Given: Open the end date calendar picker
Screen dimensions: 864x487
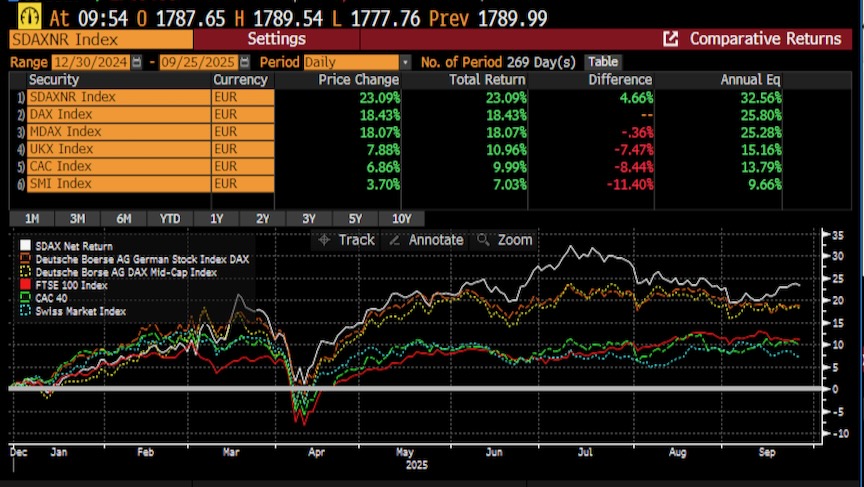Looking at the screenshot, I should click(219, 62).
